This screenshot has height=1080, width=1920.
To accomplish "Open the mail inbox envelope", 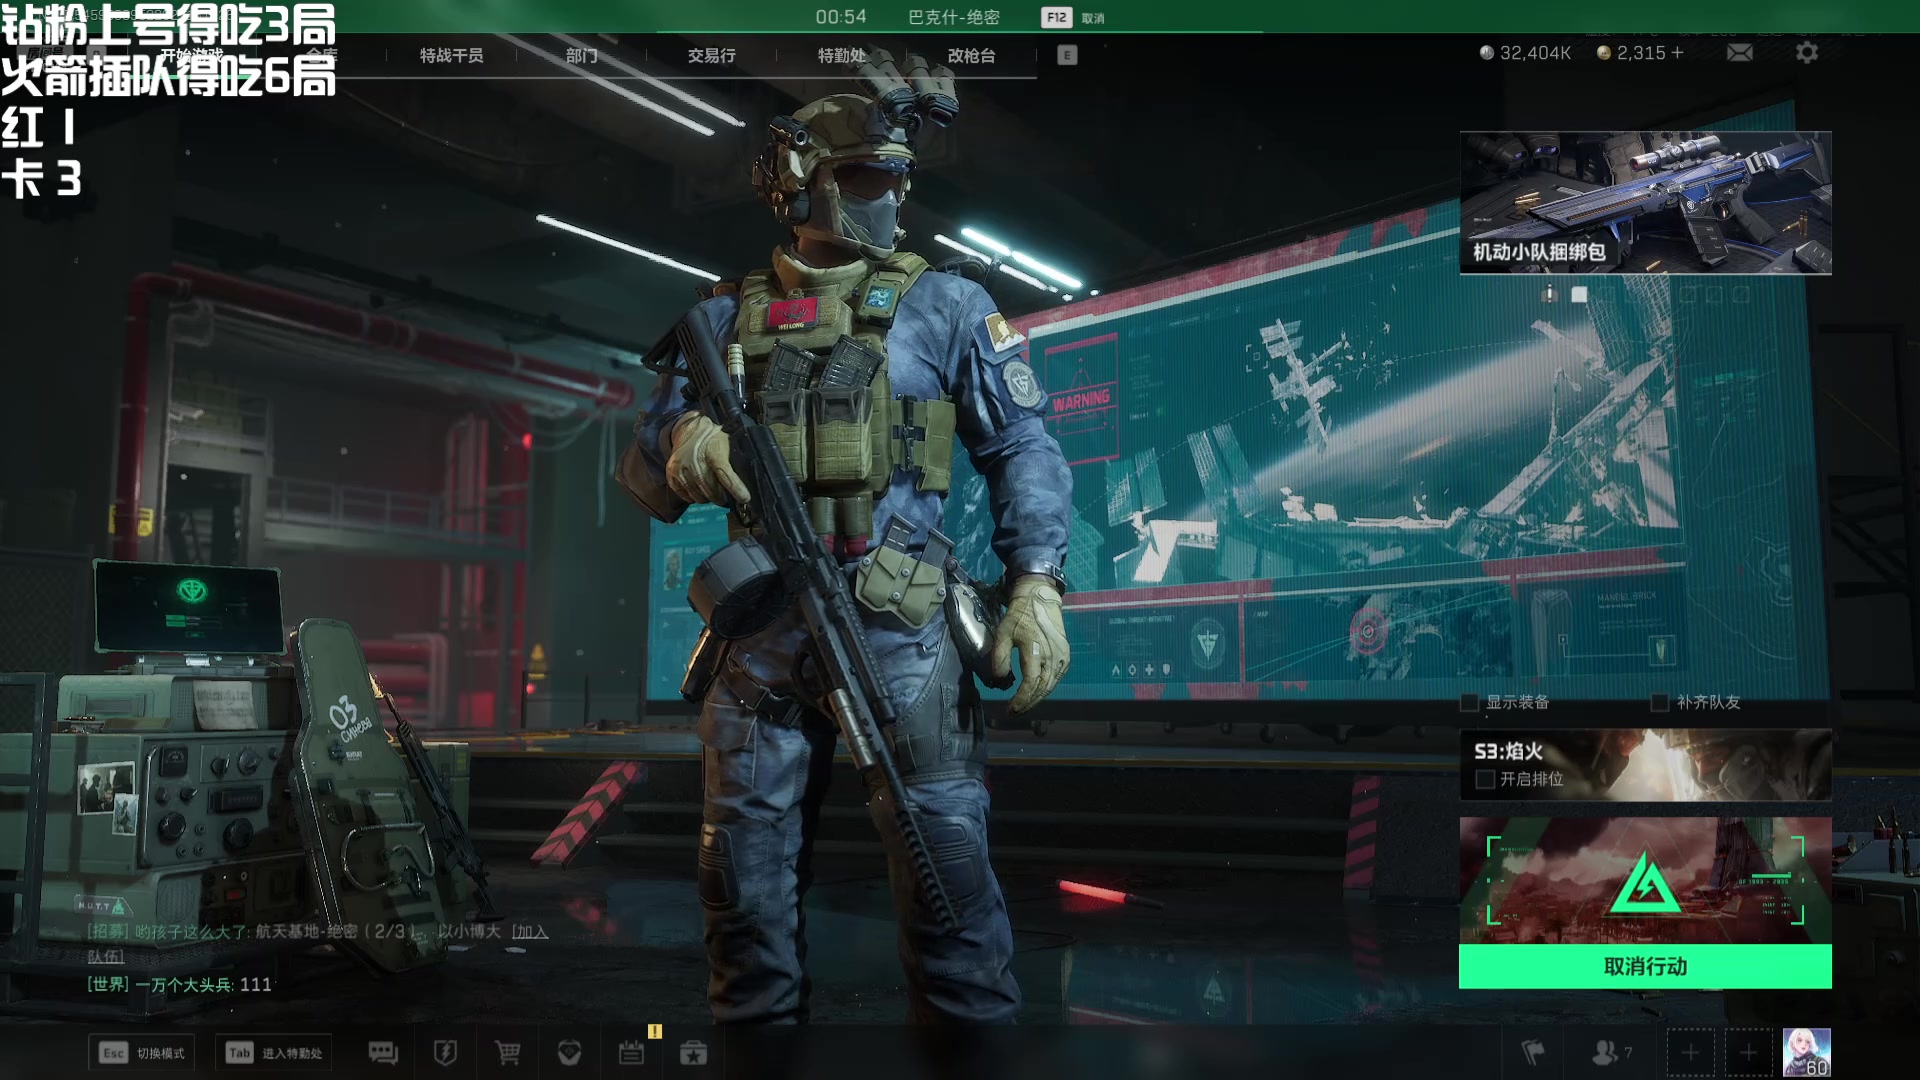I will point(1739,53).
